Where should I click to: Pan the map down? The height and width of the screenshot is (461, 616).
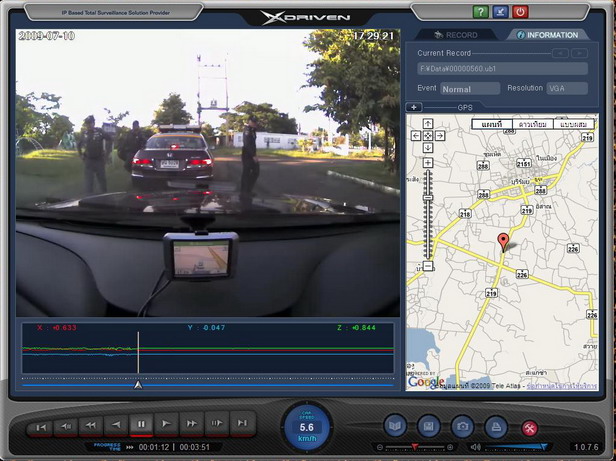click(428, 148)
